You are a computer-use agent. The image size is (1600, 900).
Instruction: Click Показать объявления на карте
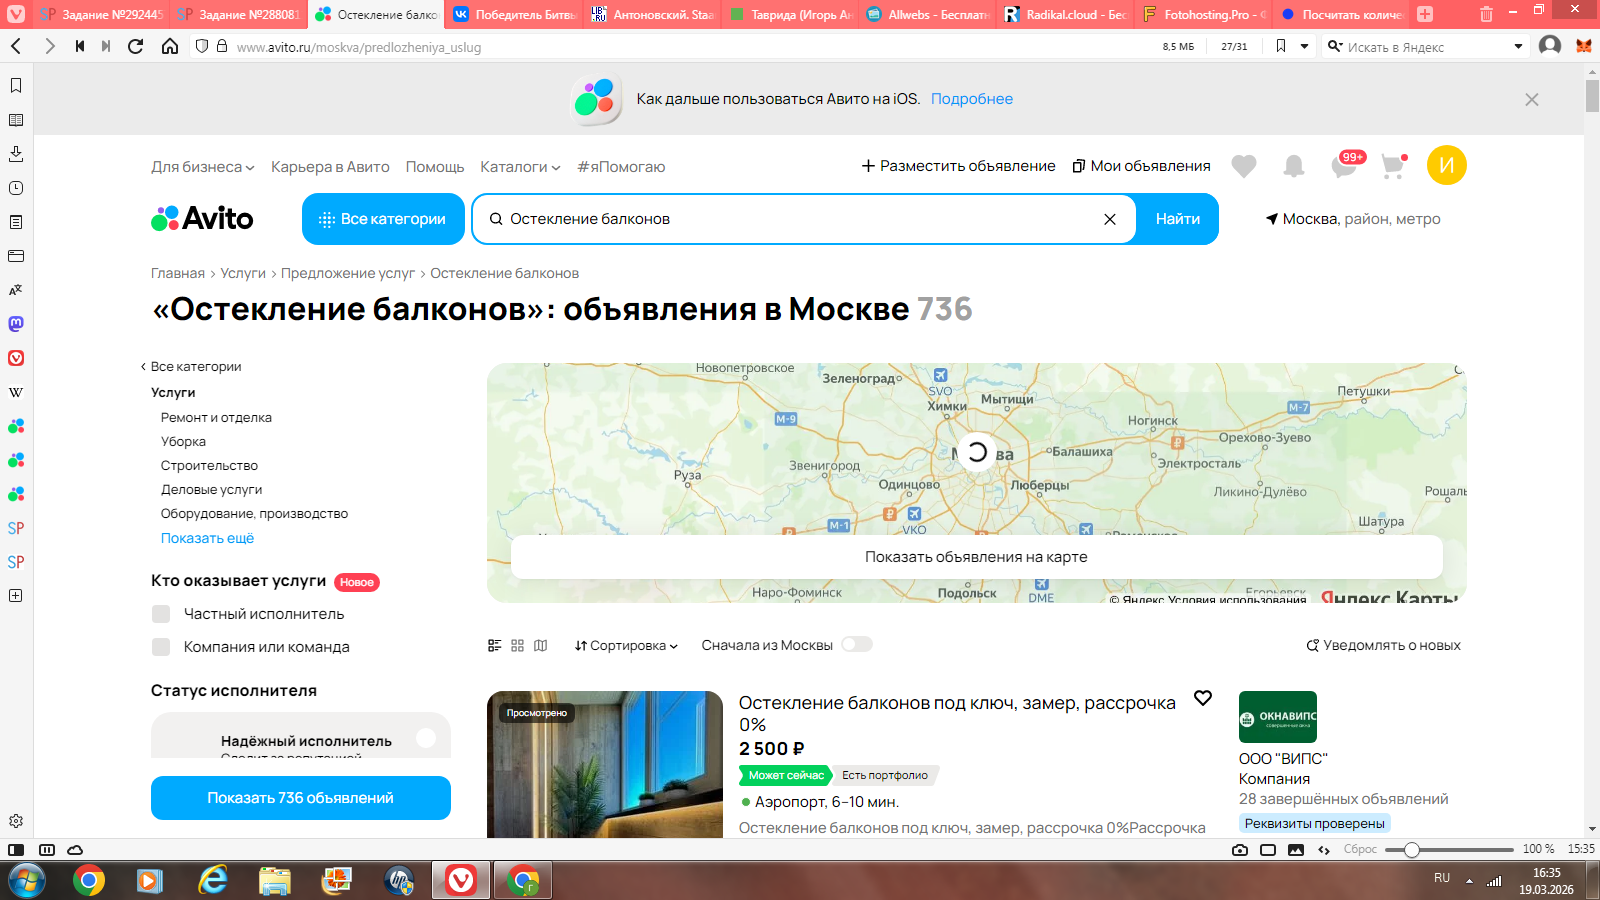tap(976, 557)
